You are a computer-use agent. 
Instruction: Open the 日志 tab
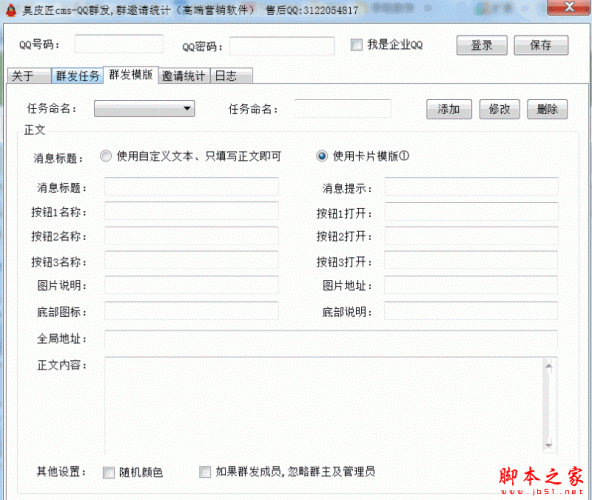point(231,76)
